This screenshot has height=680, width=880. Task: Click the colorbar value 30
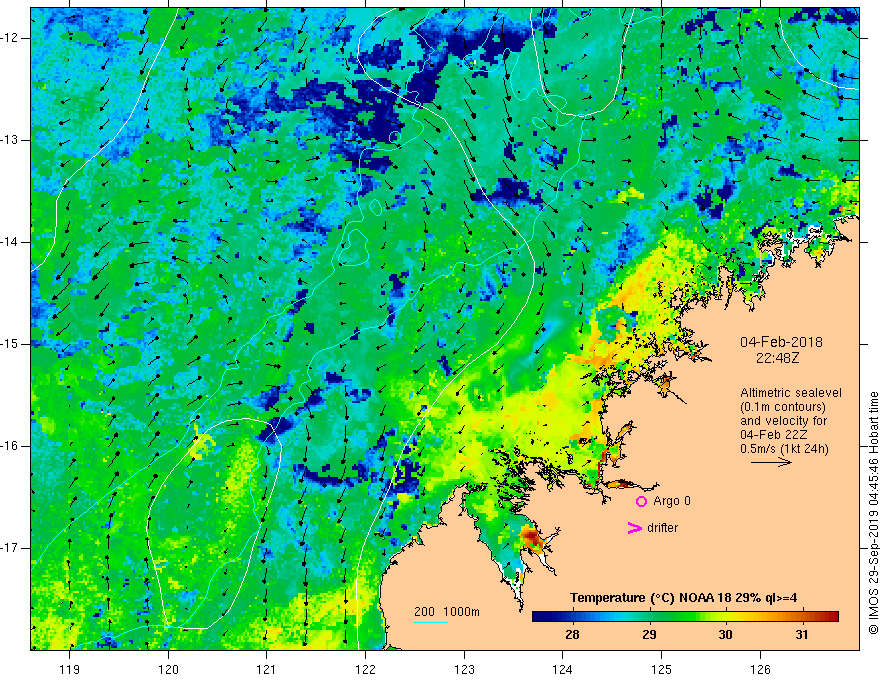coord(725,635)
